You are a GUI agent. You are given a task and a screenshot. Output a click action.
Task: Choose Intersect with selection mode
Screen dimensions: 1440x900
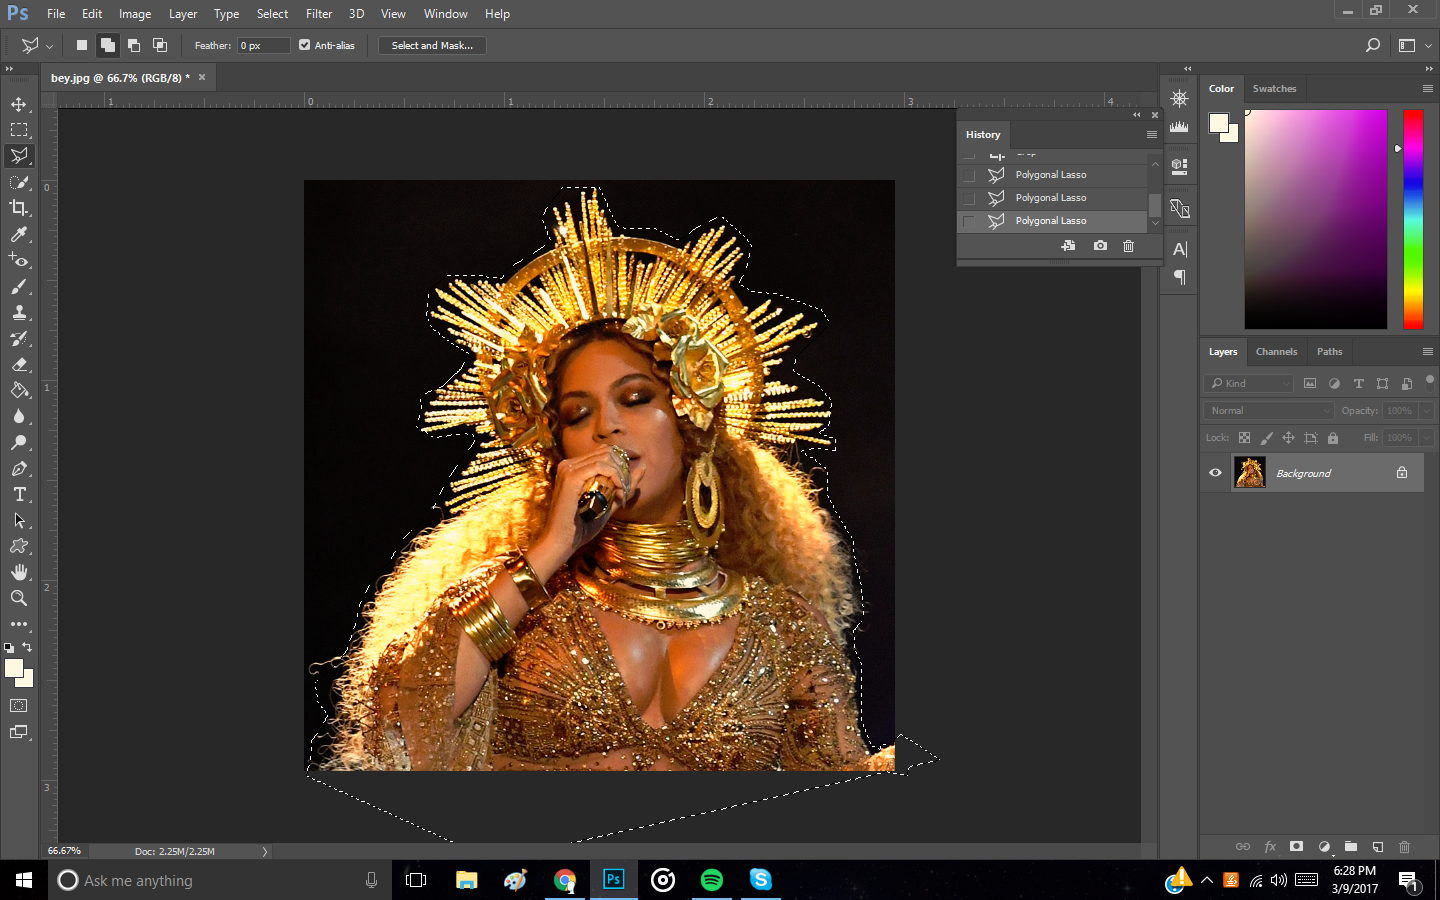coord(159,45)
